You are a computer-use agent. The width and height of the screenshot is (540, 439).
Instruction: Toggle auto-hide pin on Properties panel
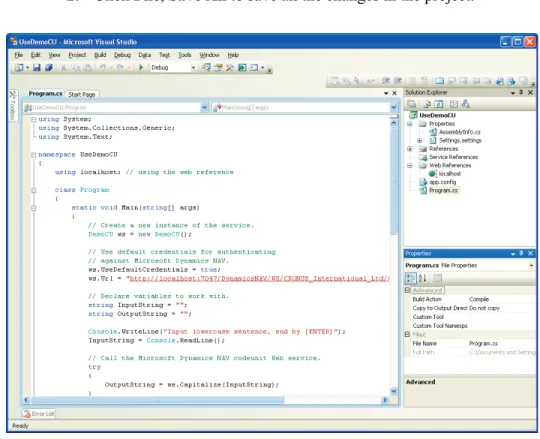521,253
